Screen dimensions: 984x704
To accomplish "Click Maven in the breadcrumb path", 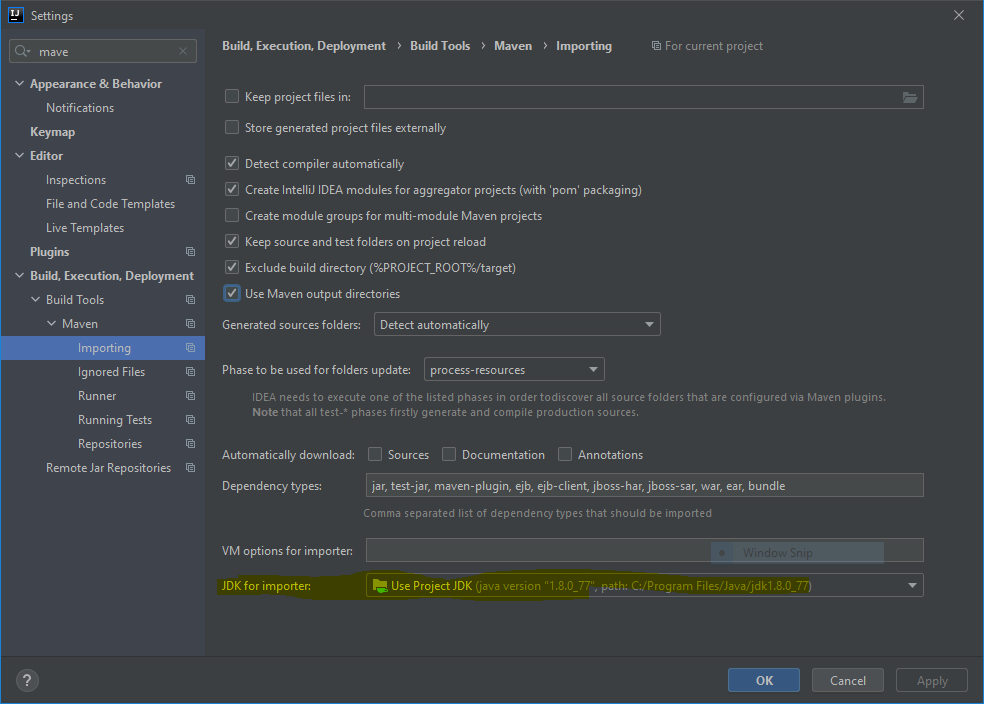I will tap(513, 46).
